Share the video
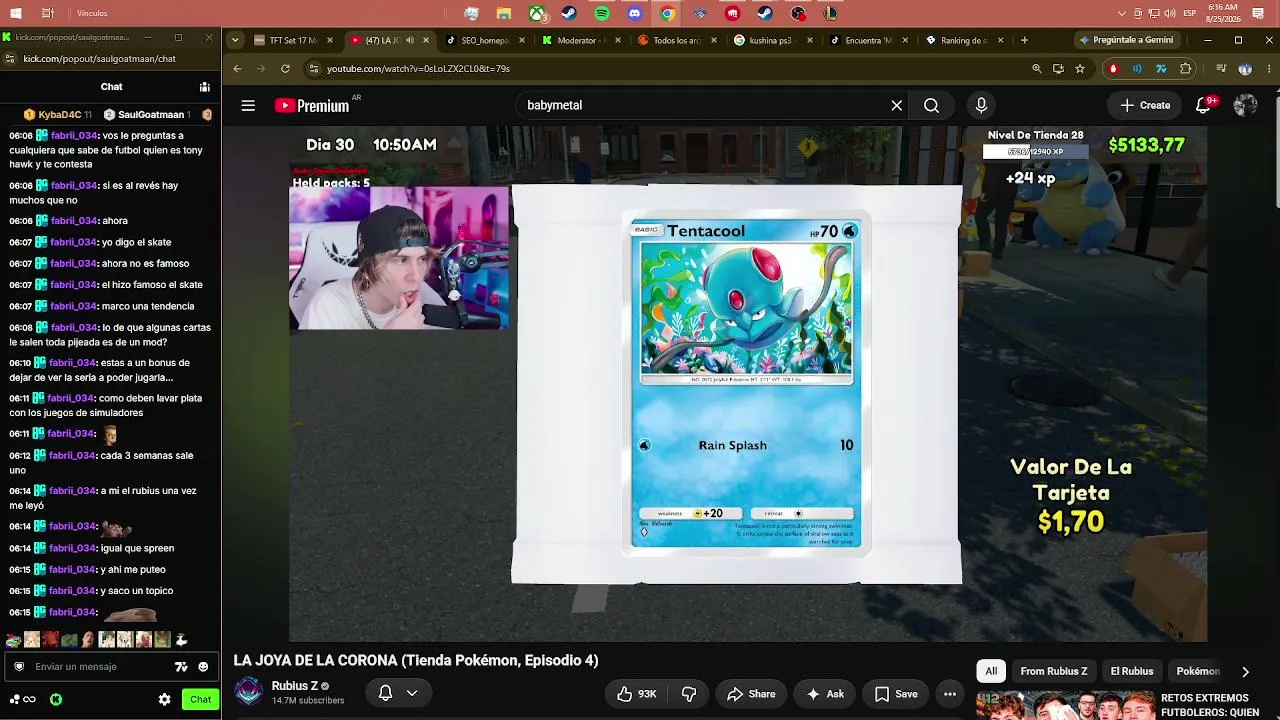The height and width of the screenshot is (720, 1280). pos(751,694)
